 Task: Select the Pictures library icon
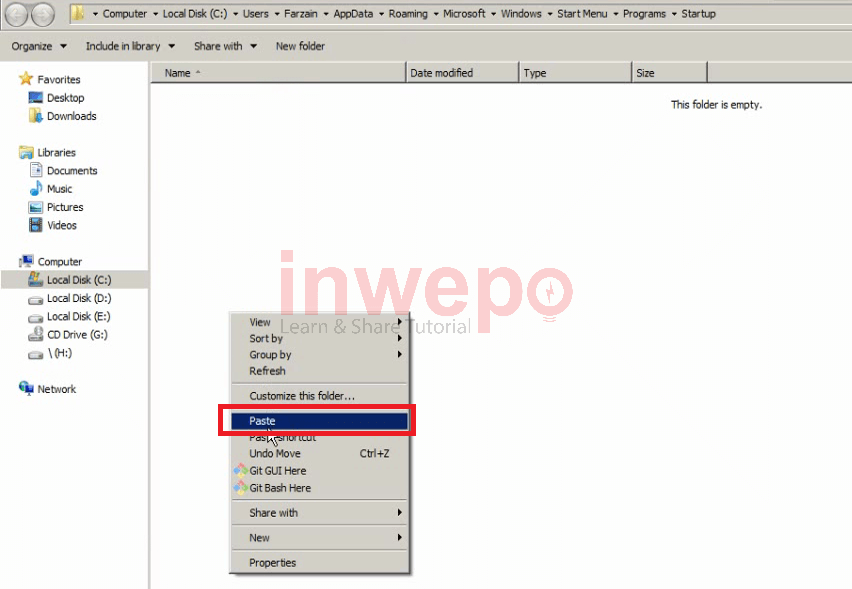(x=35, y=207)
